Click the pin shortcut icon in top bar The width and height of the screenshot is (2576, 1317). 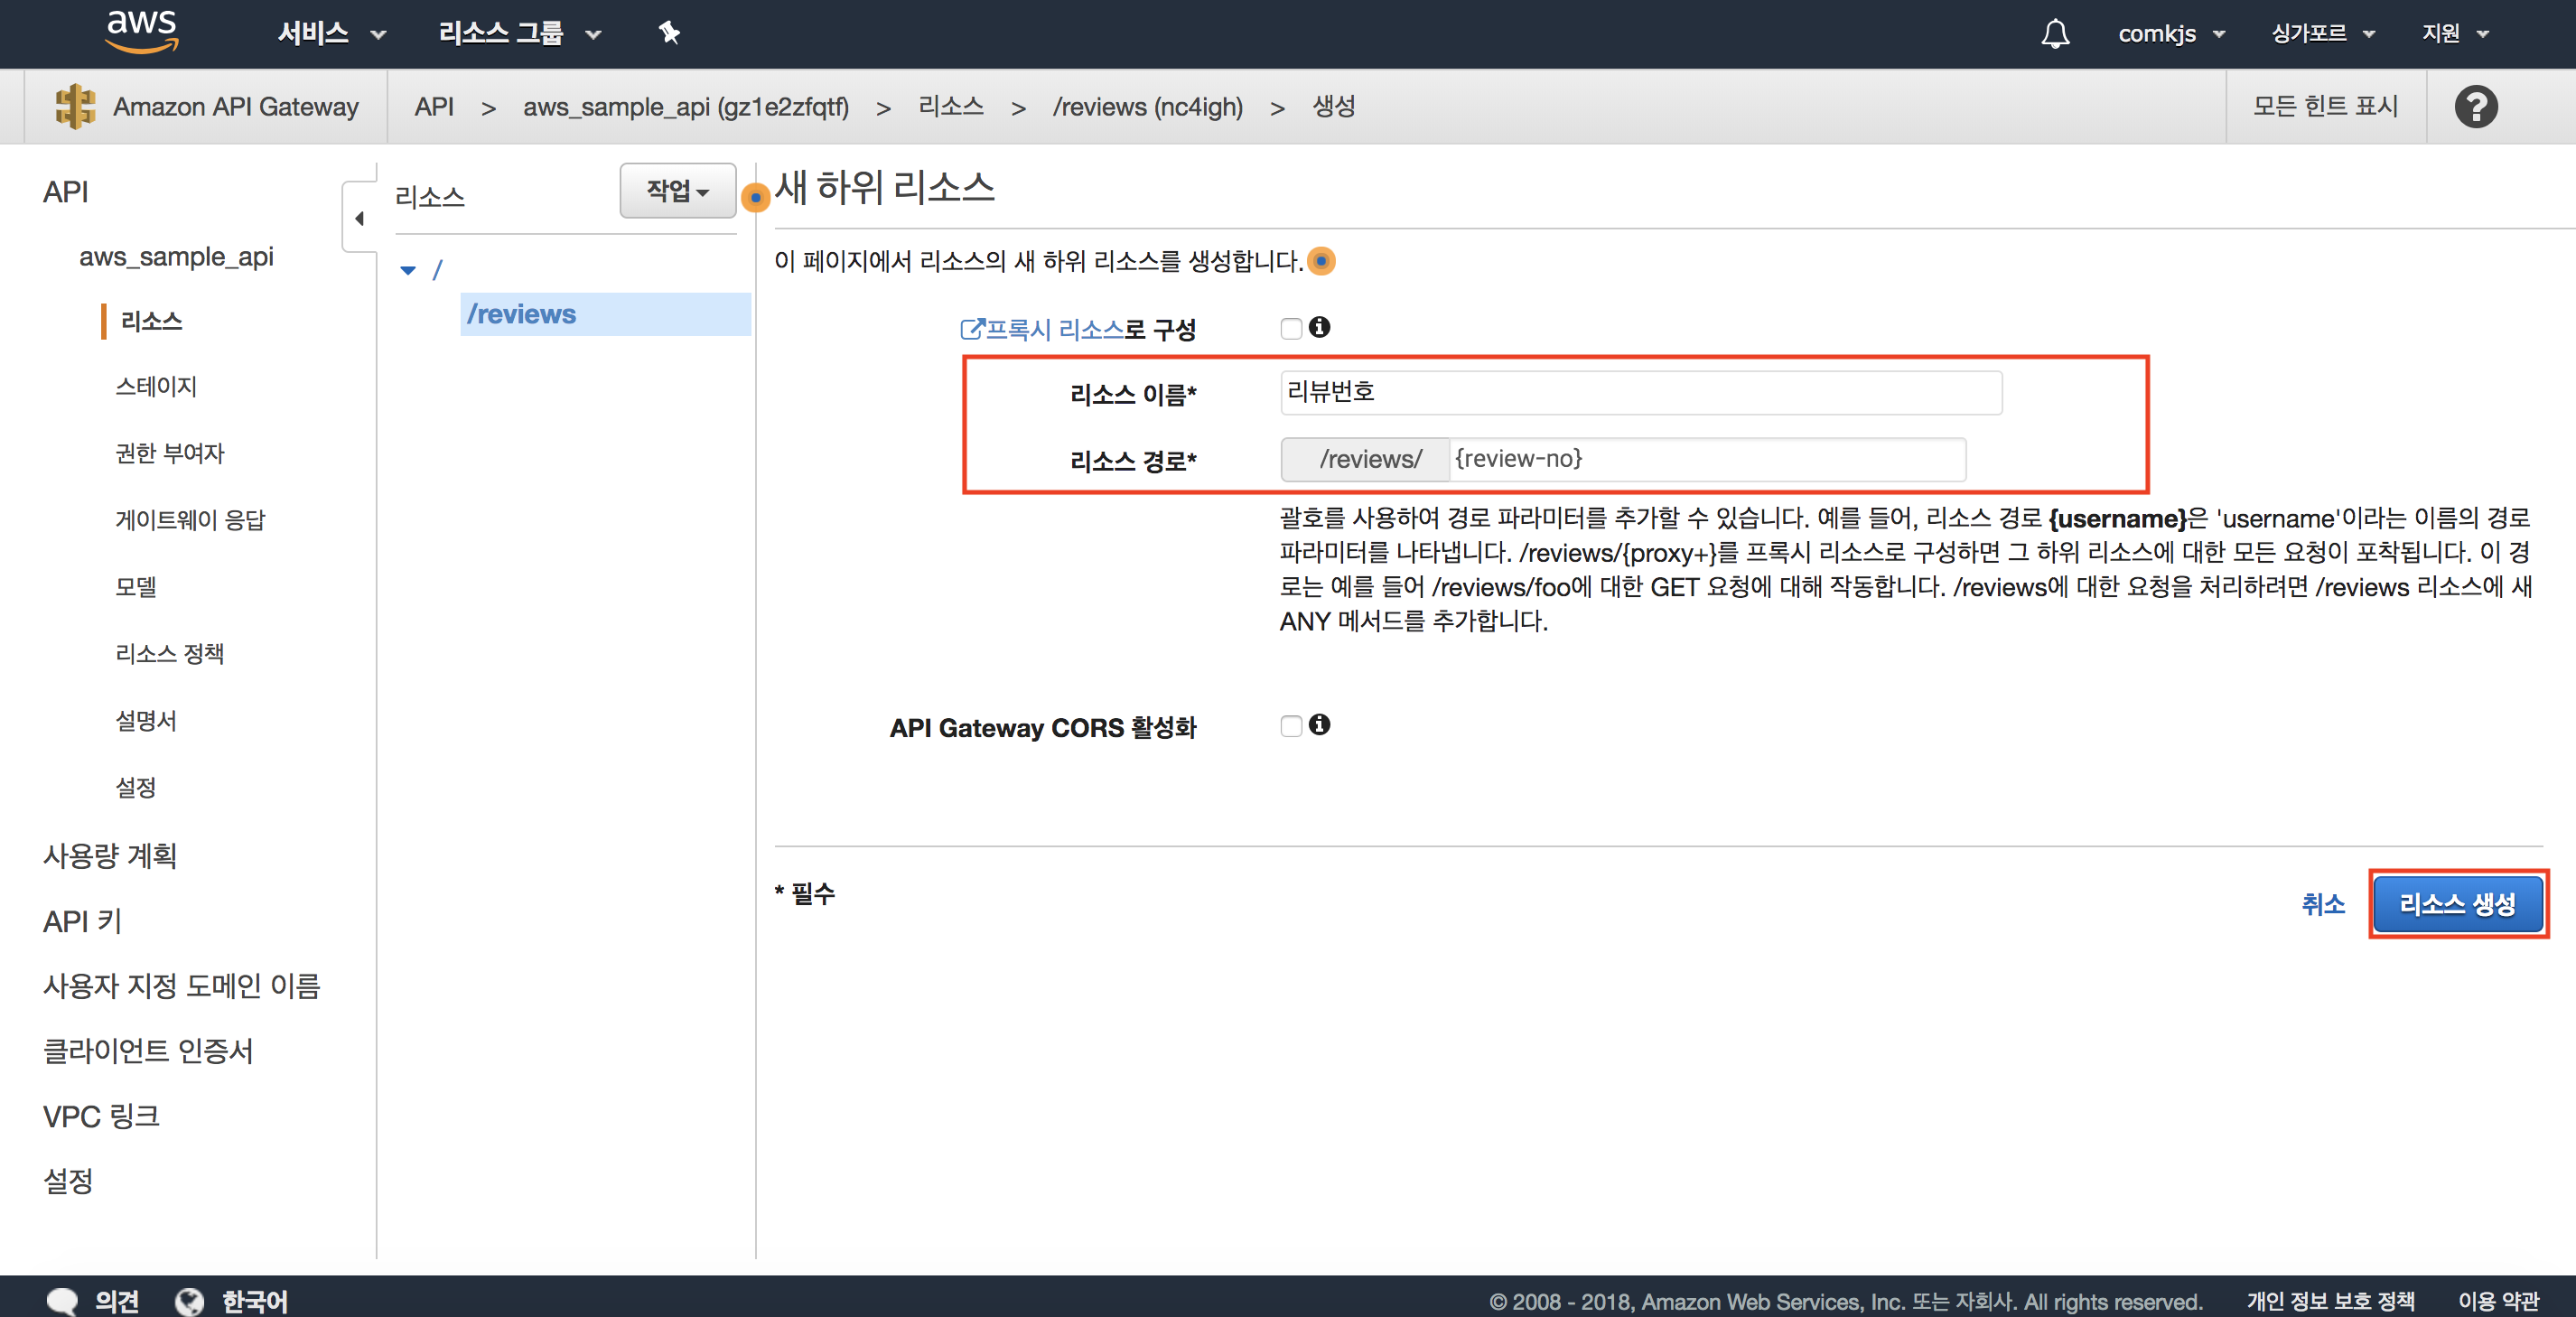click(669, 33)
